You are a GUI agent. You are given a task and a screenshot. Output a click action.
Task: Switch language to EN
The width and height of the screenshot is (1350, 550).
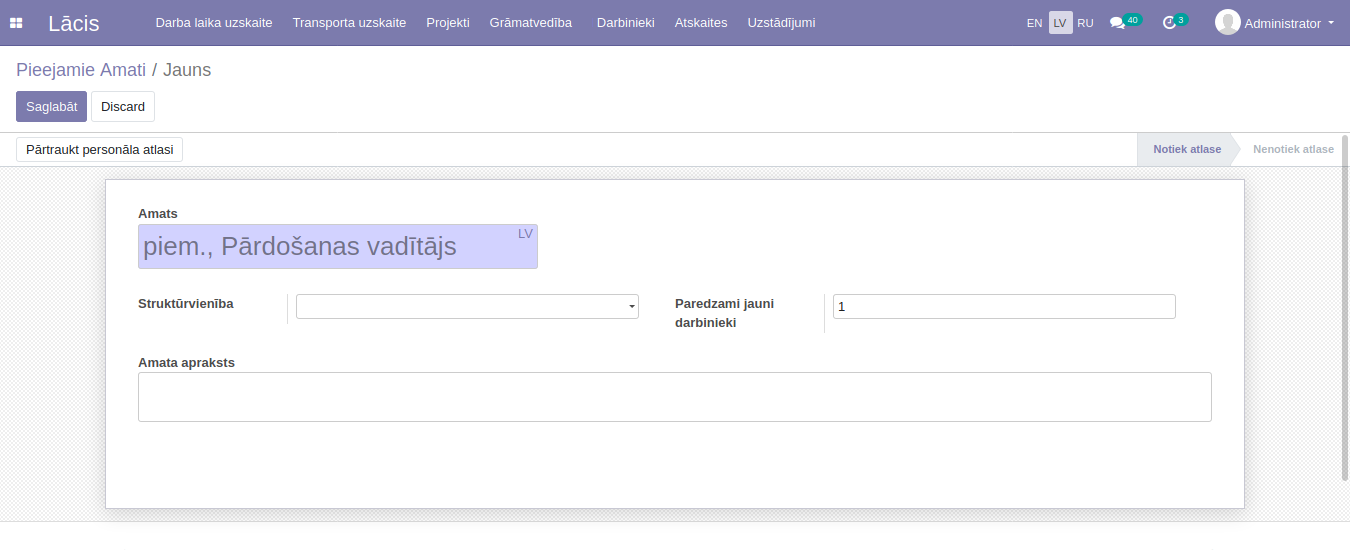pos(1034,23)
